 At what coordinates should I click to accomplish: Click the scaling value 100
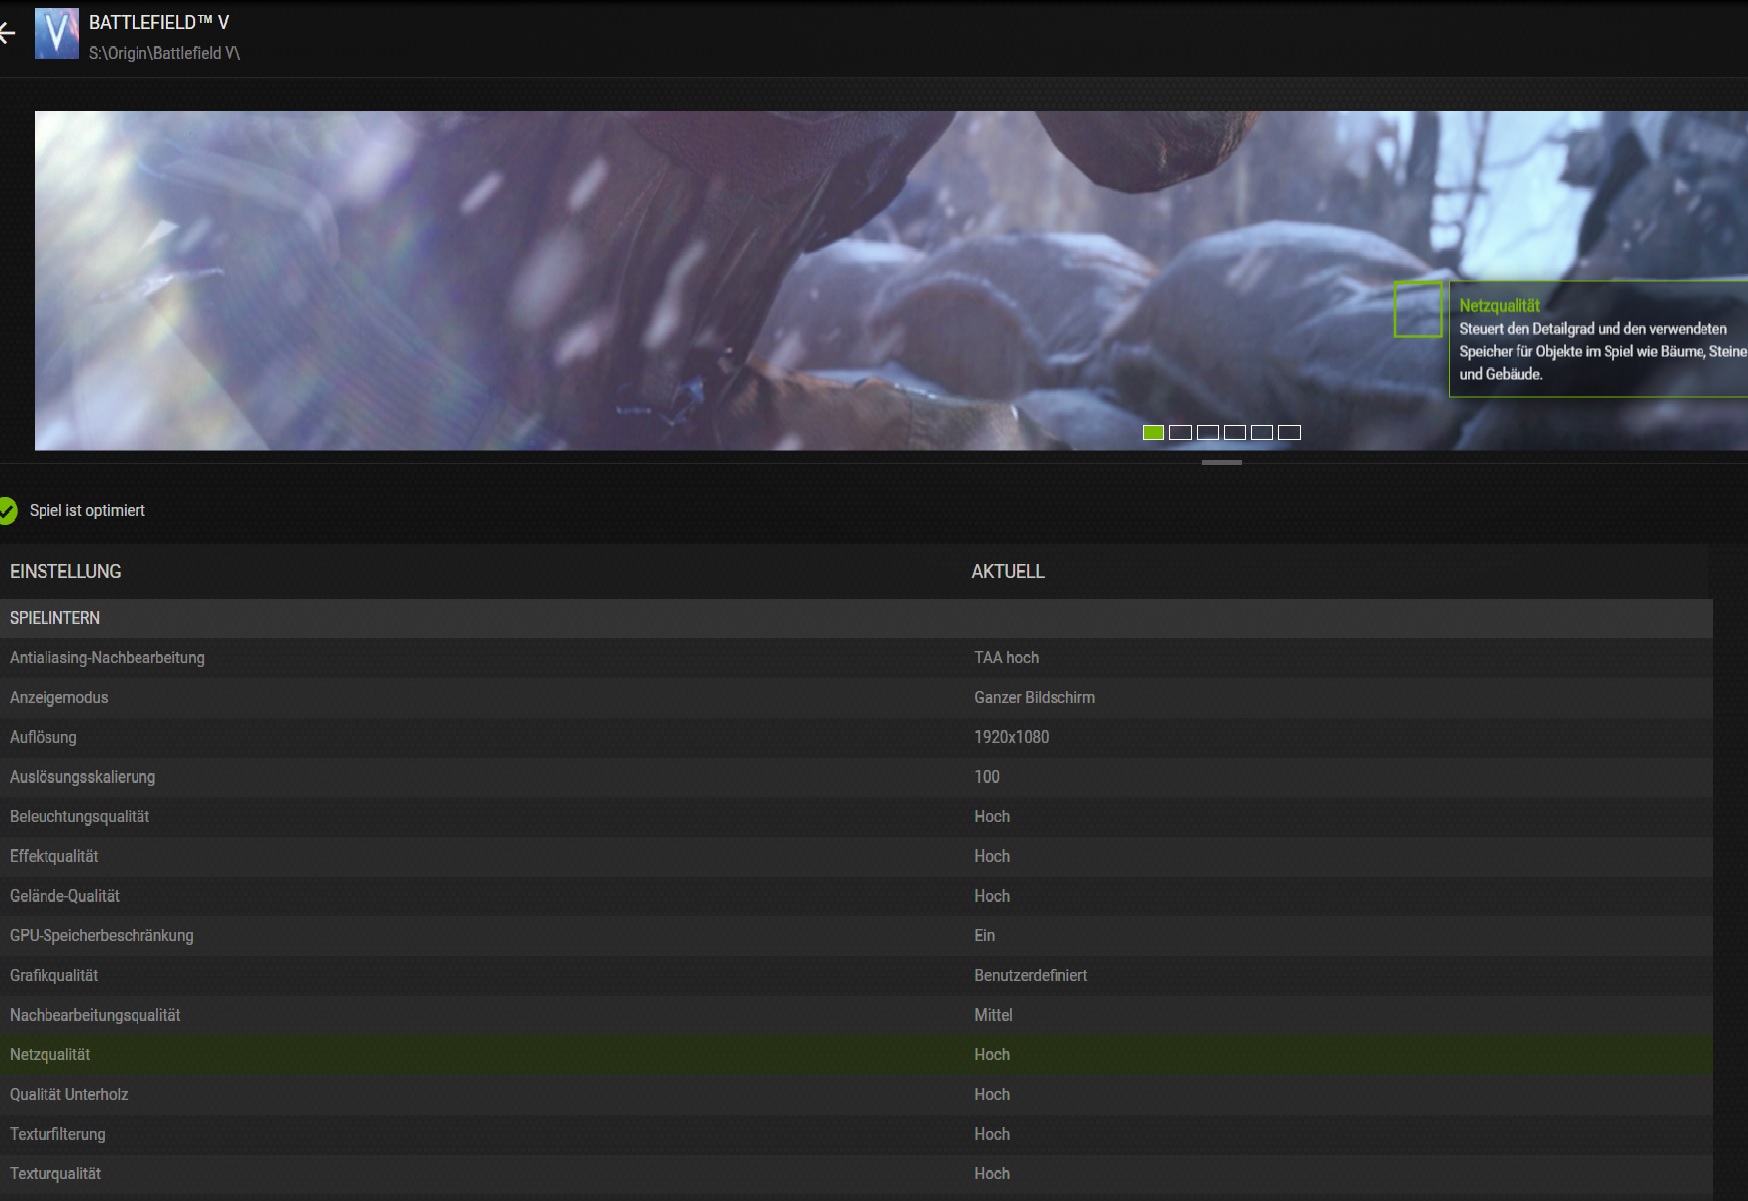[987, 777]
